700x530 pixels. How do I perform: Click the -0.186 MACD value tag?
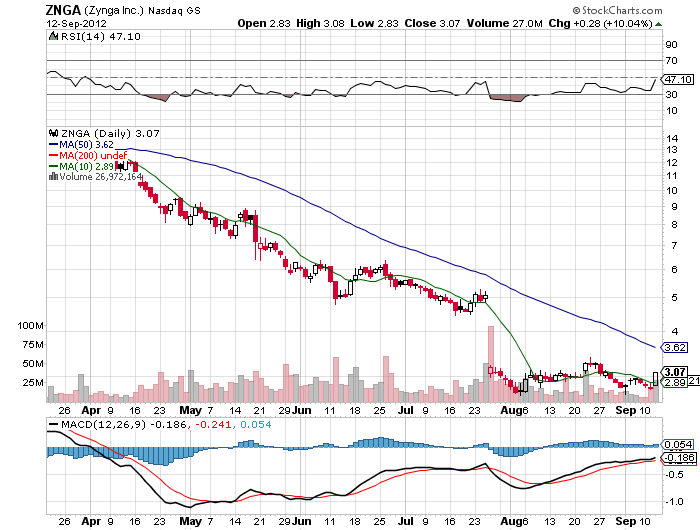tap(679, 458)
